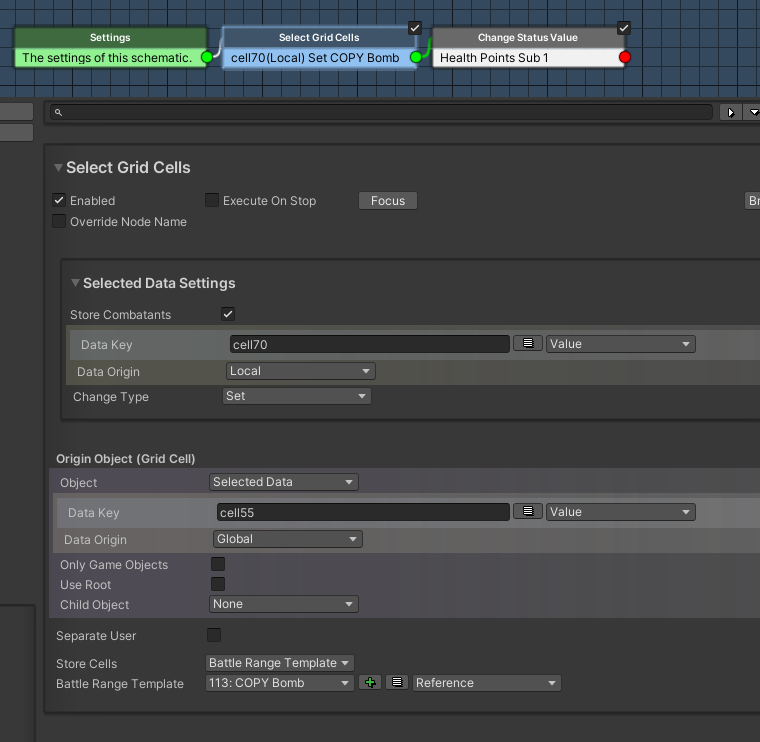
Task: Open Value dropdown for cell70 Data Key
Action: tap(620, 344)
